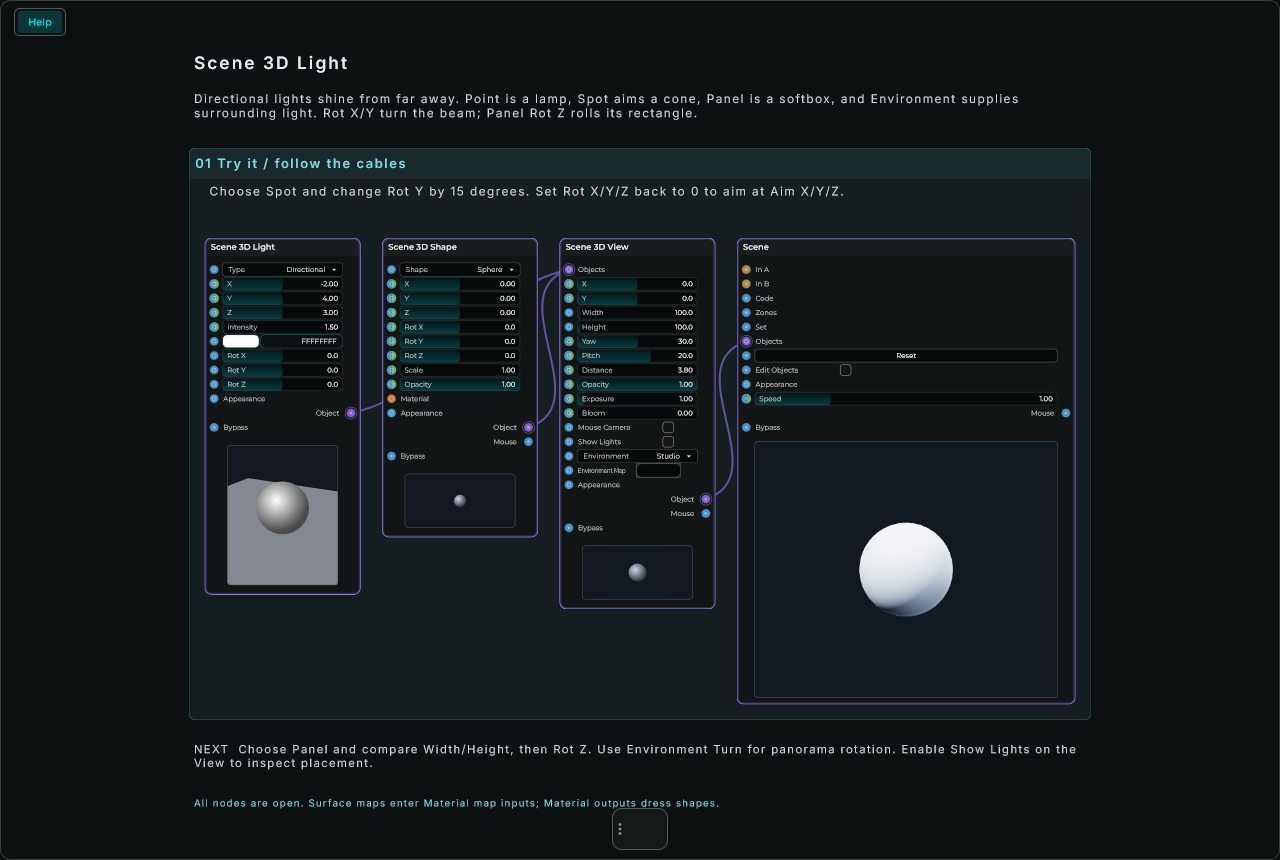1280x860 pixels.
Task: Open the light Type dropdown showing Directional
Action: [x=282, y=270]
